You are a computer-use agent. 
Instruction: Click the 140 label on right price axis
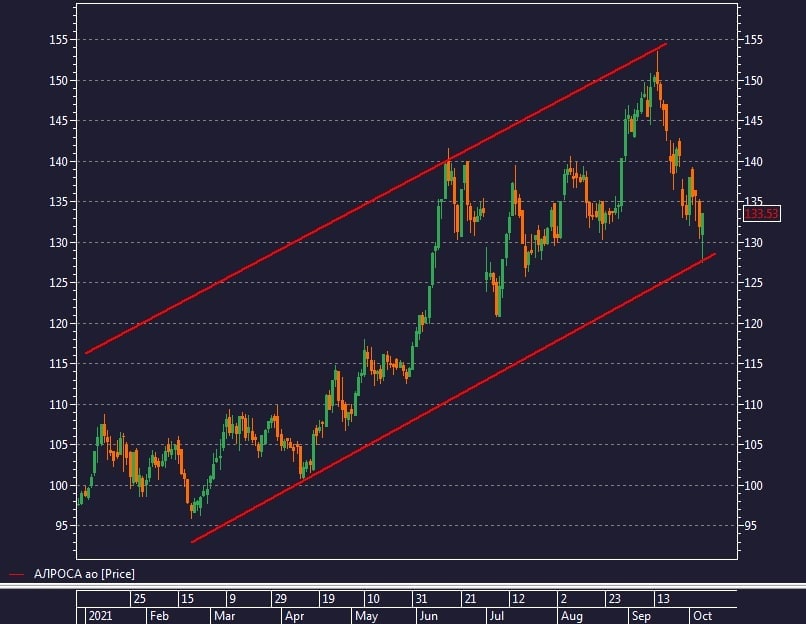[x=754, y=161]
